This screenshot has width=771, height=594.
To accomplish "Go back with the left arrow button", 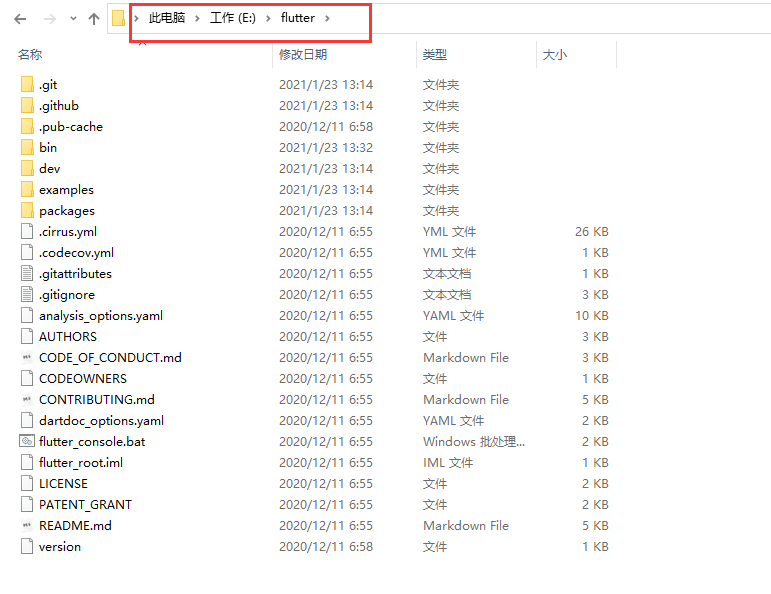I will tap(20, 19).
